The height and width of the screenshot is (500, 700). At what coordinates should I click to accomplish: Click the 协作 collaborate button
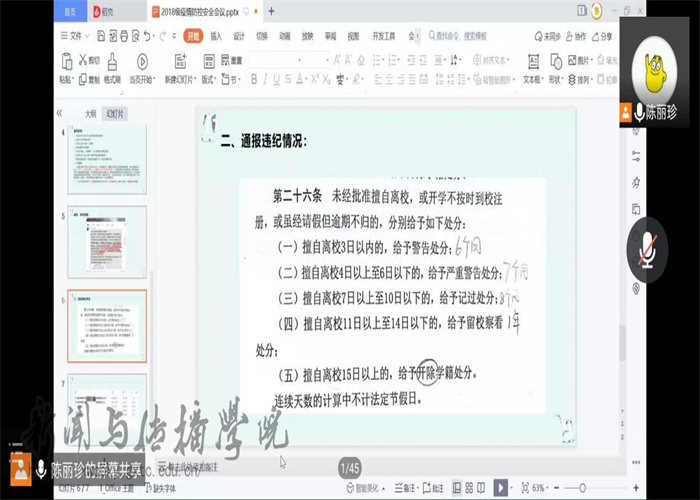[x=576, y=37]
